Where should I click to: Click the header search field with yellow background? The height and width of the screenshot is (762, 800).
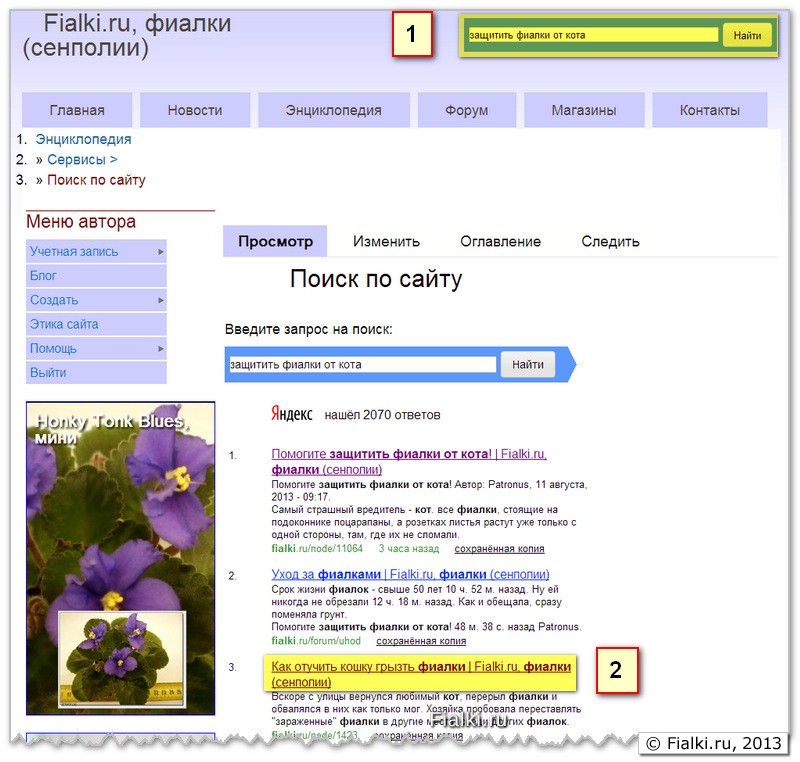coord(593,35)
